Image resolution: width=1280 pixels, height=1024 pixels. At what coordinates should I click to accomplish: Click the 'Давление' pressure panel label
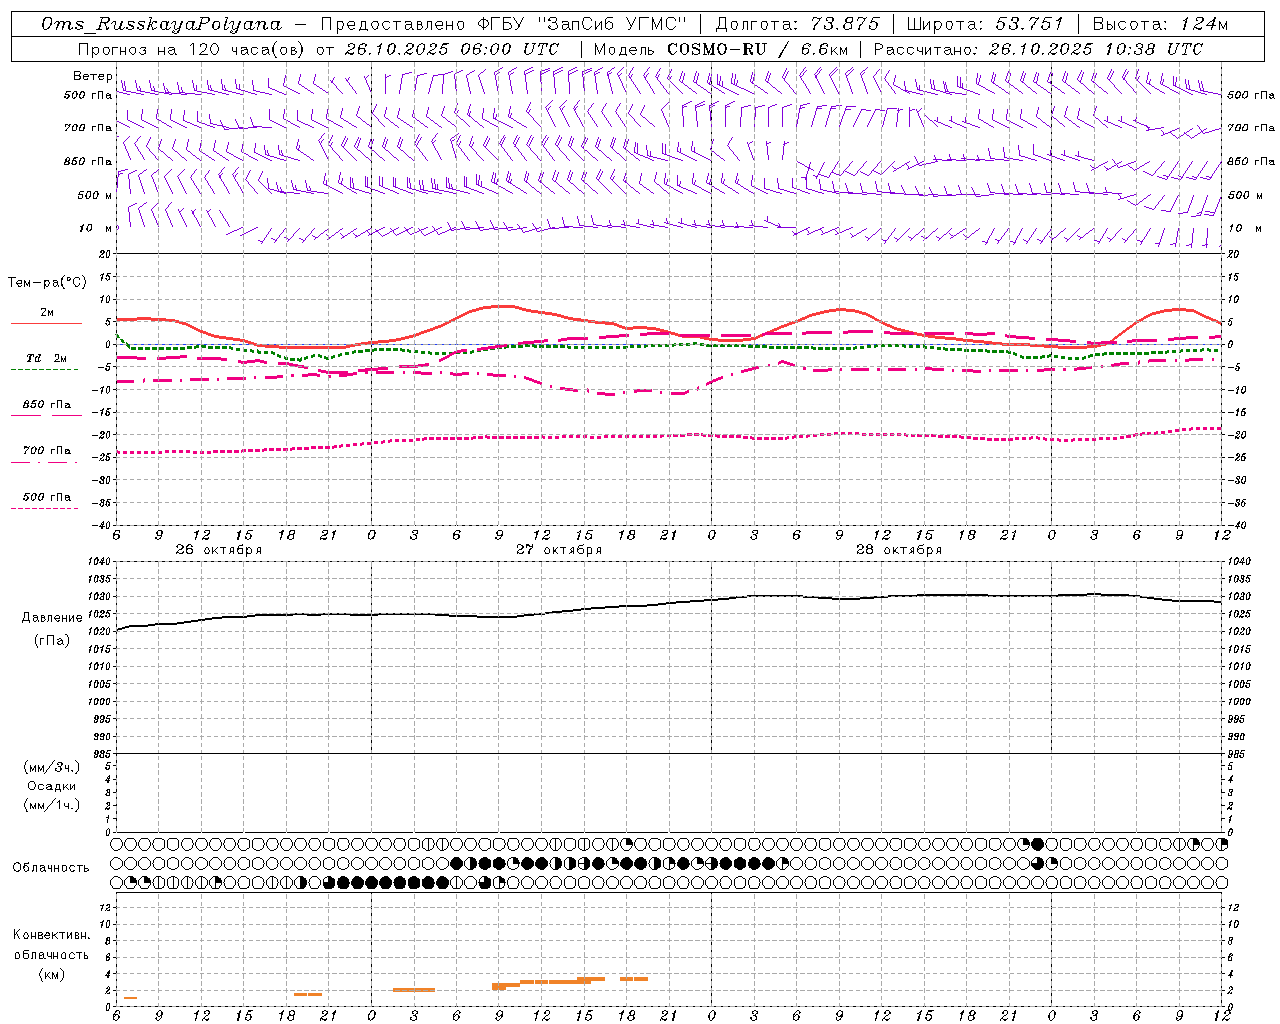point(52,618)
